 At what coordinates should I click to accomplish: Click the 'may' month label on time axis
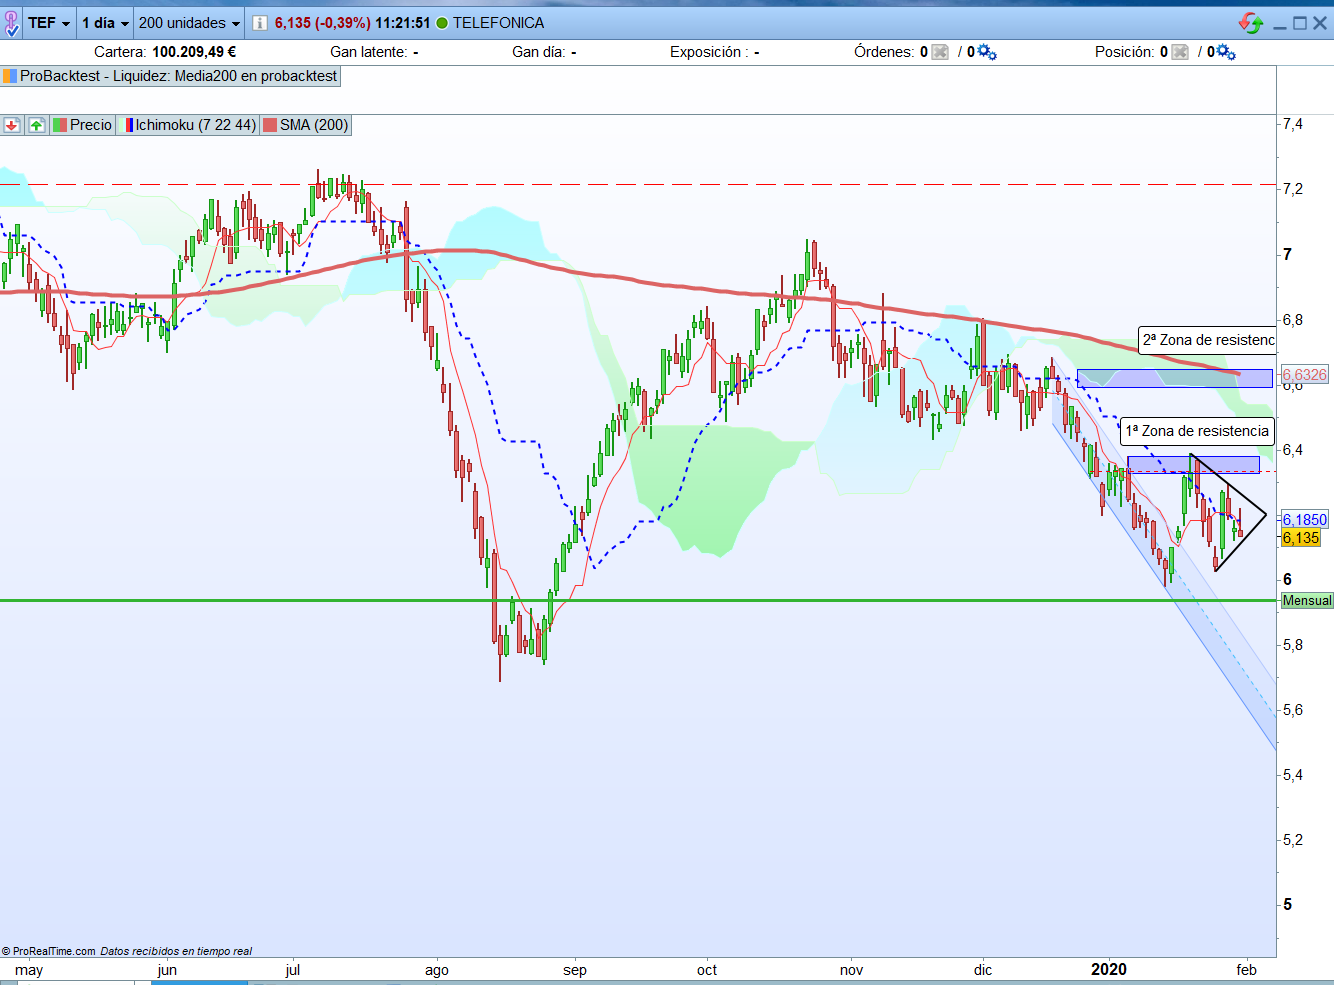tap(29, 970)
